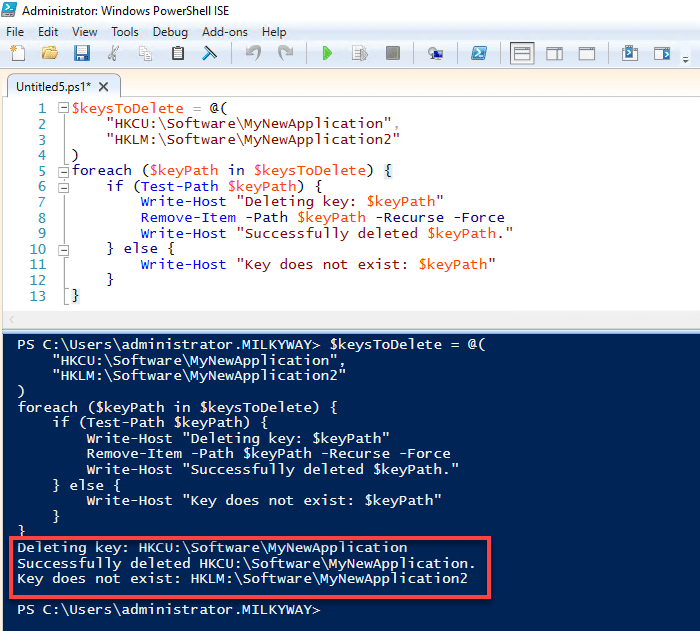Click -Recurse parameter in script line 8
The height and width of the screenshot is (631, 700).
tap(409, 217)
